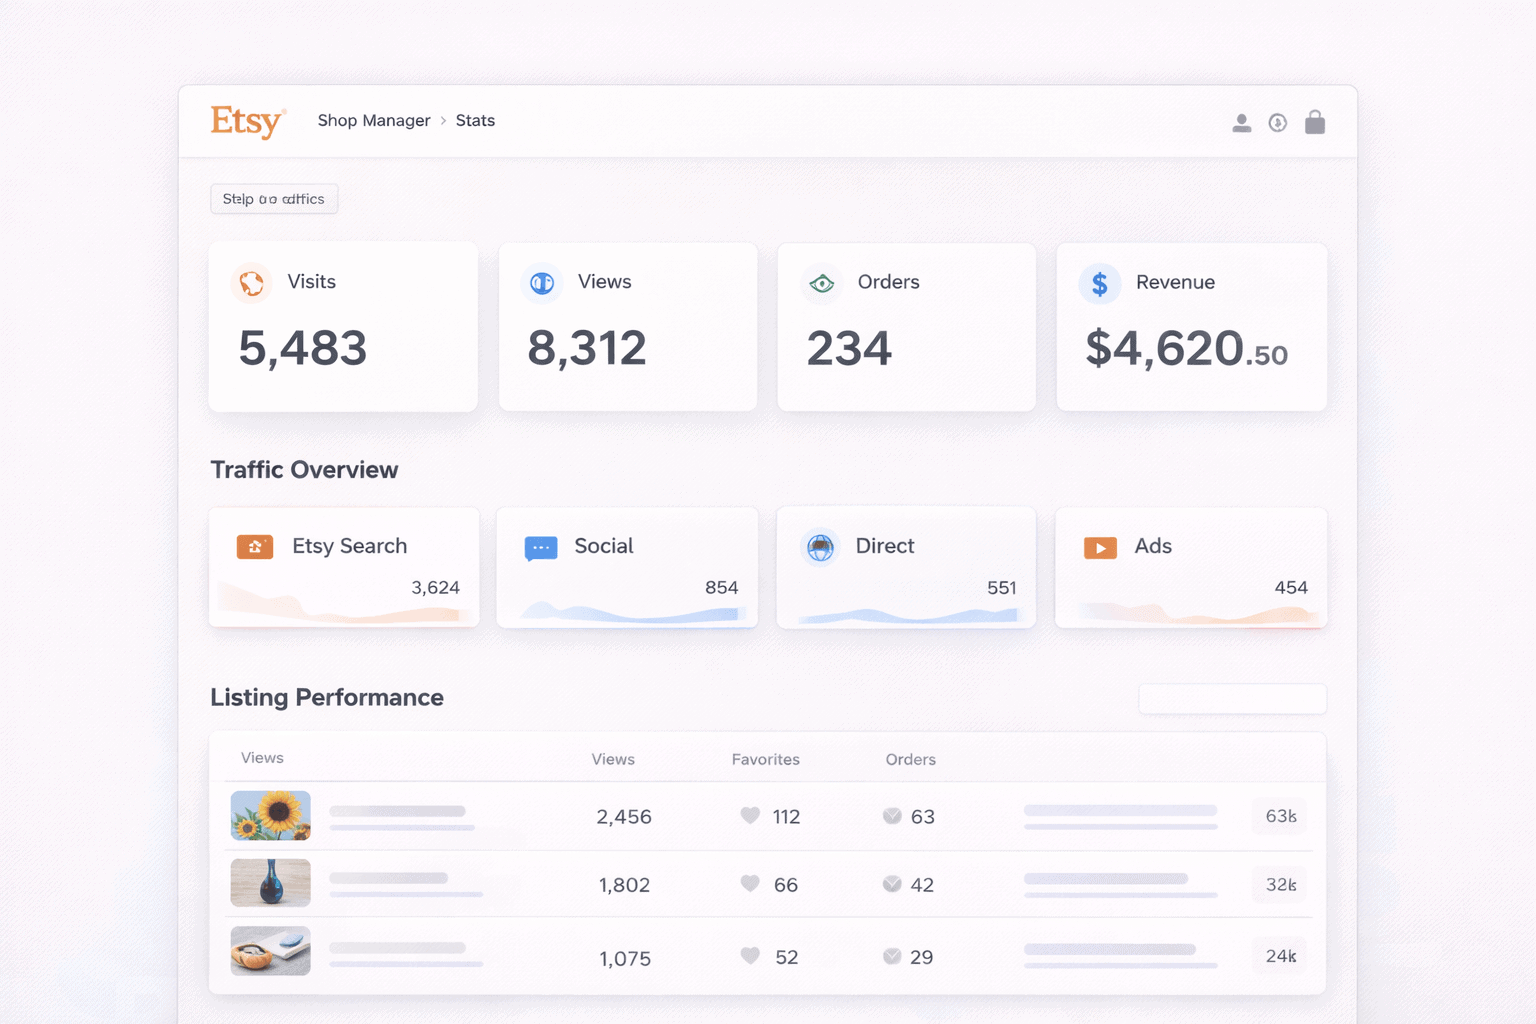The image size is (1536, 1024).
Task: Click the Ads play icon
Action: [x=1100, y=548]
